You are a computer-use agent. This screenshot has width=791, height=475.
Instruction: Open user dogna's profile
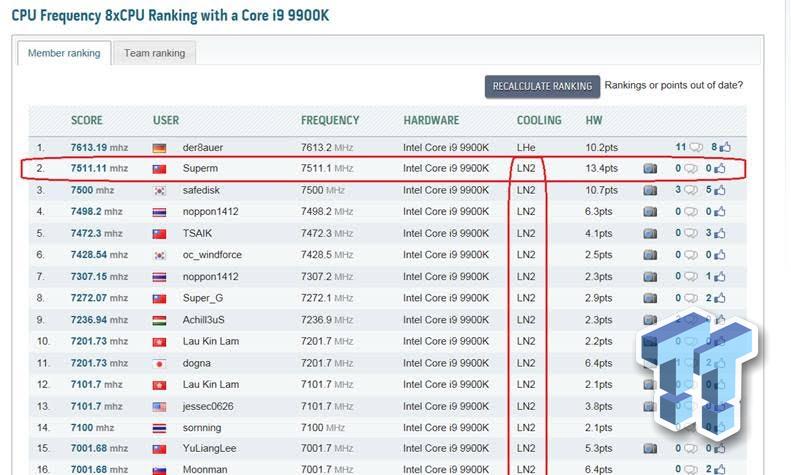(197, 364)
